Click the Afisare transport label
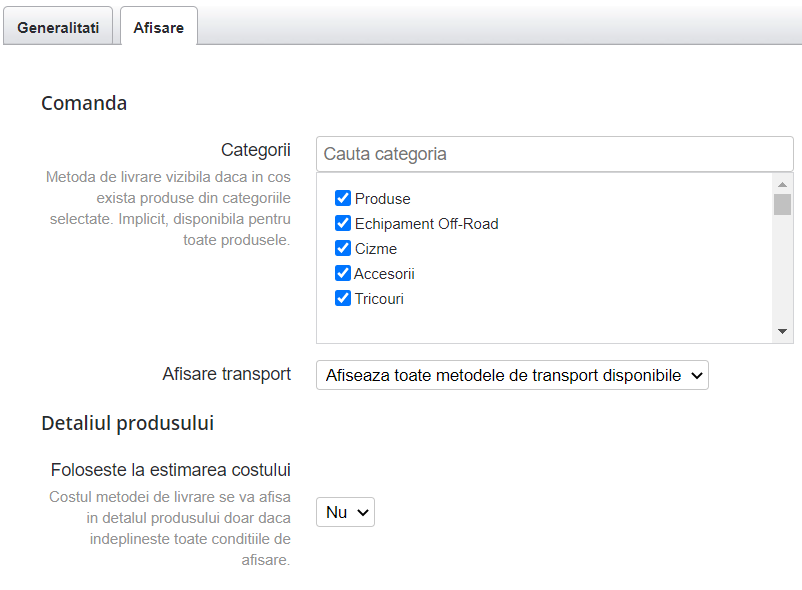The image size is (802, 590). coord(226,374)
